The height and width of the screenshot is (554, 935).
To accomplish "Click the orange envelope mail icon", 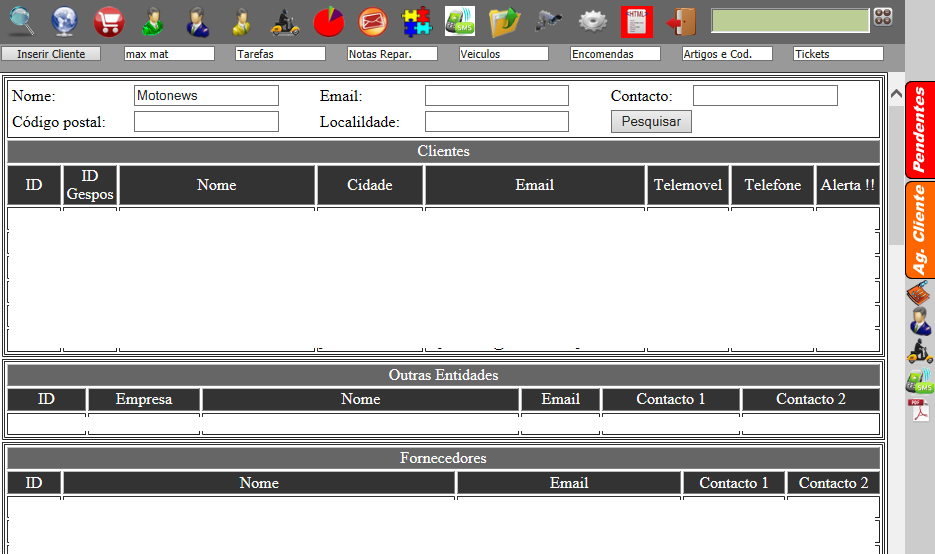I will pos(373,22).
